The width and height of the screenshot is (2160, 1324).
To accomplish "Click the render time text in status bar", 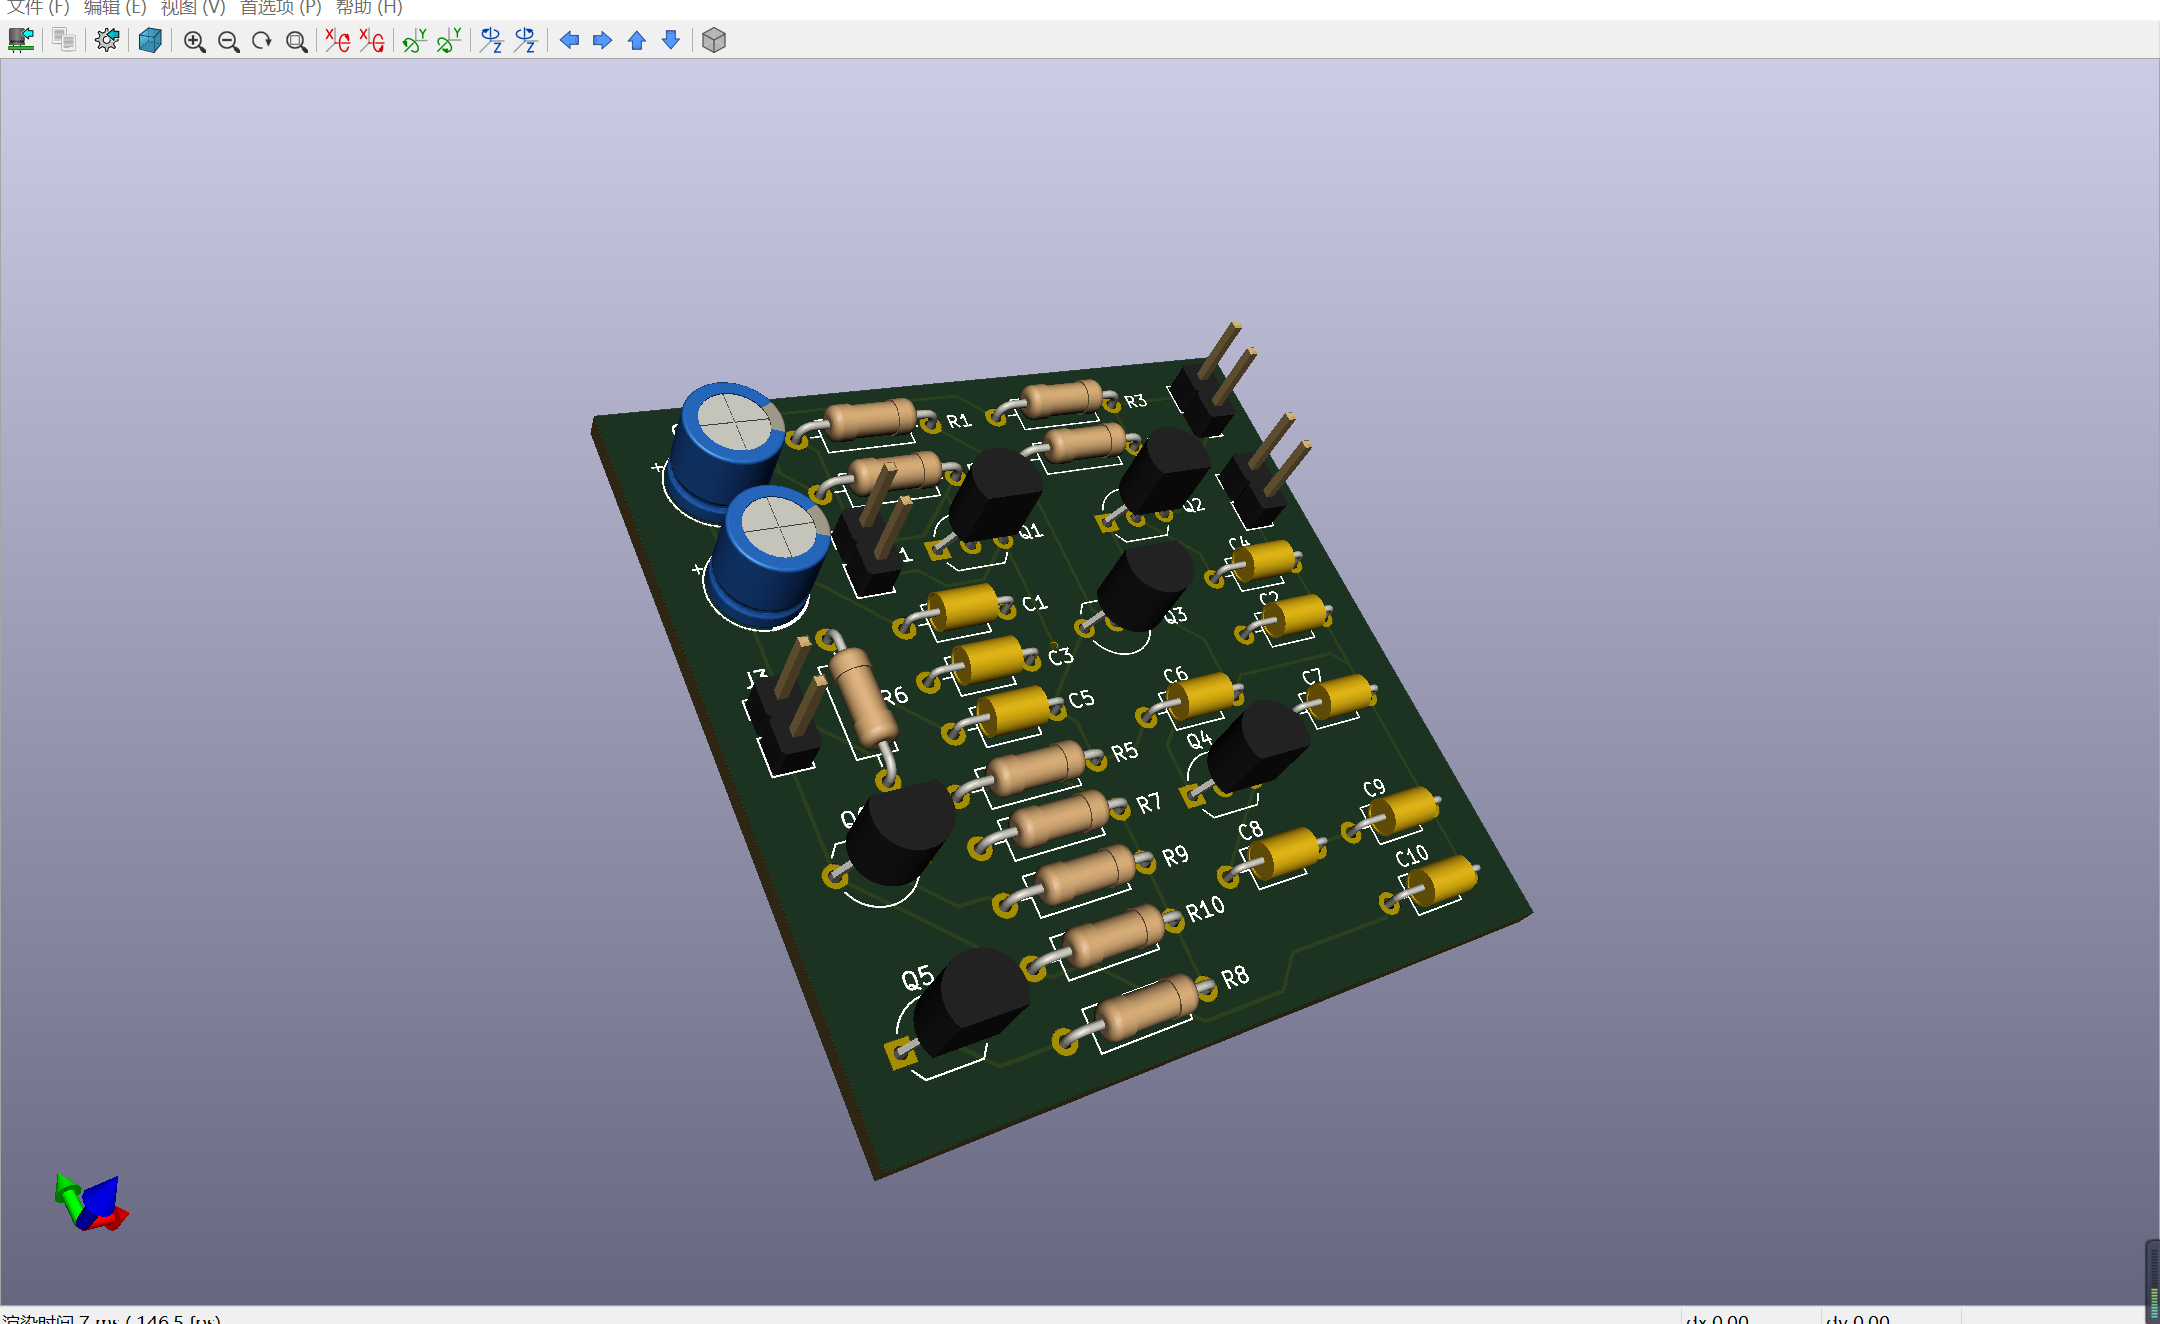I will pos(112,1318).
